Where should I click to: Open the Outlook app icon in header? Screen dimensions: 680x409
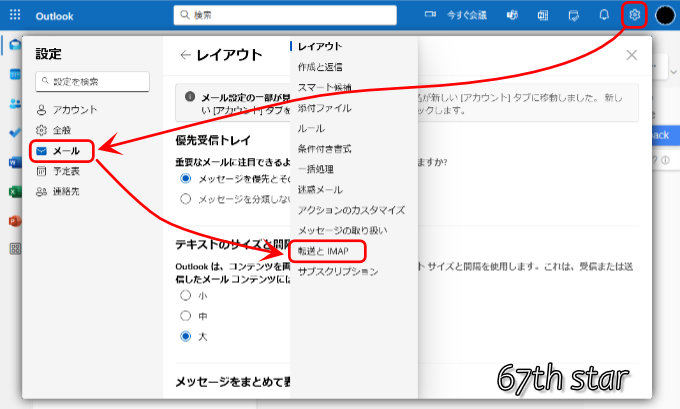click(x=543, y=16)
